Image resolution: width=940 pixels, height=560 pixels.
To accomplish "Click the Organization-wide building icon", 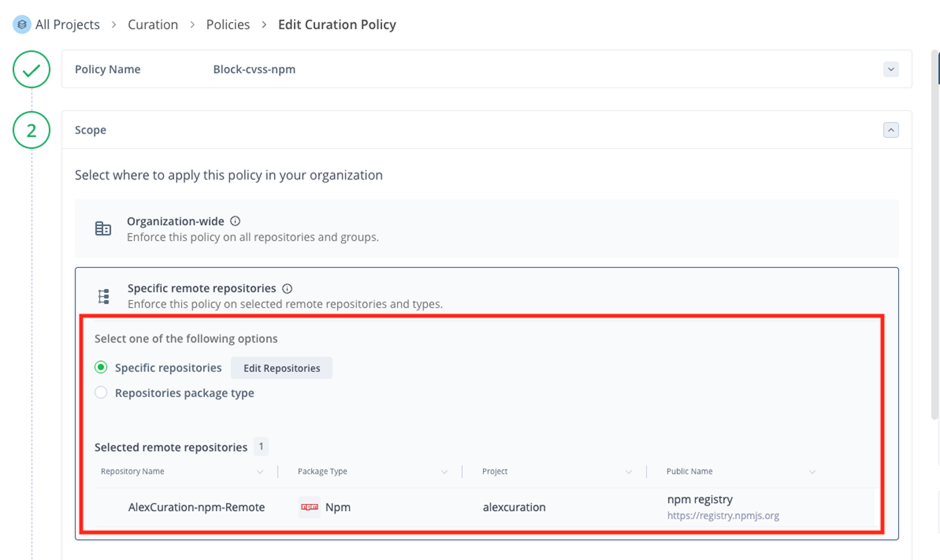I will coord(103,229).
